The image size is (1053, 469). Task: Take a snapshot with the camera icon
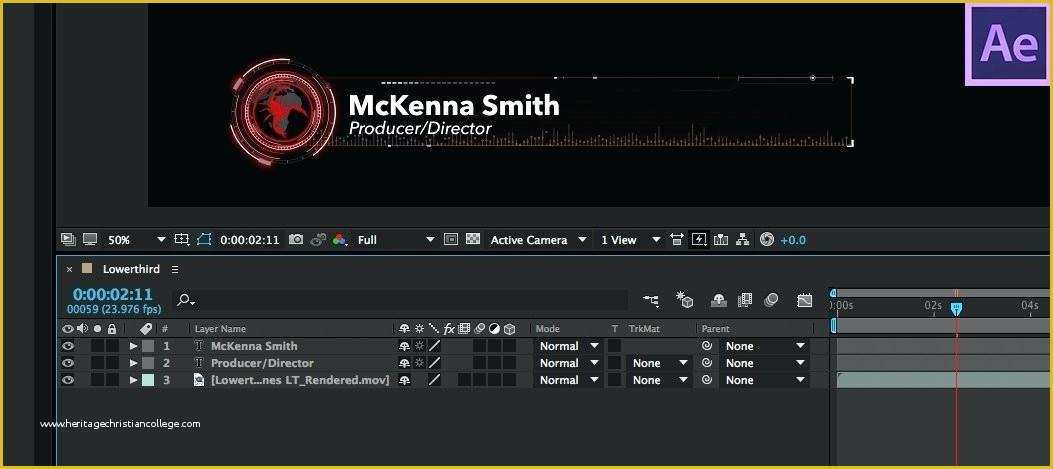click(x=295, y=239)
